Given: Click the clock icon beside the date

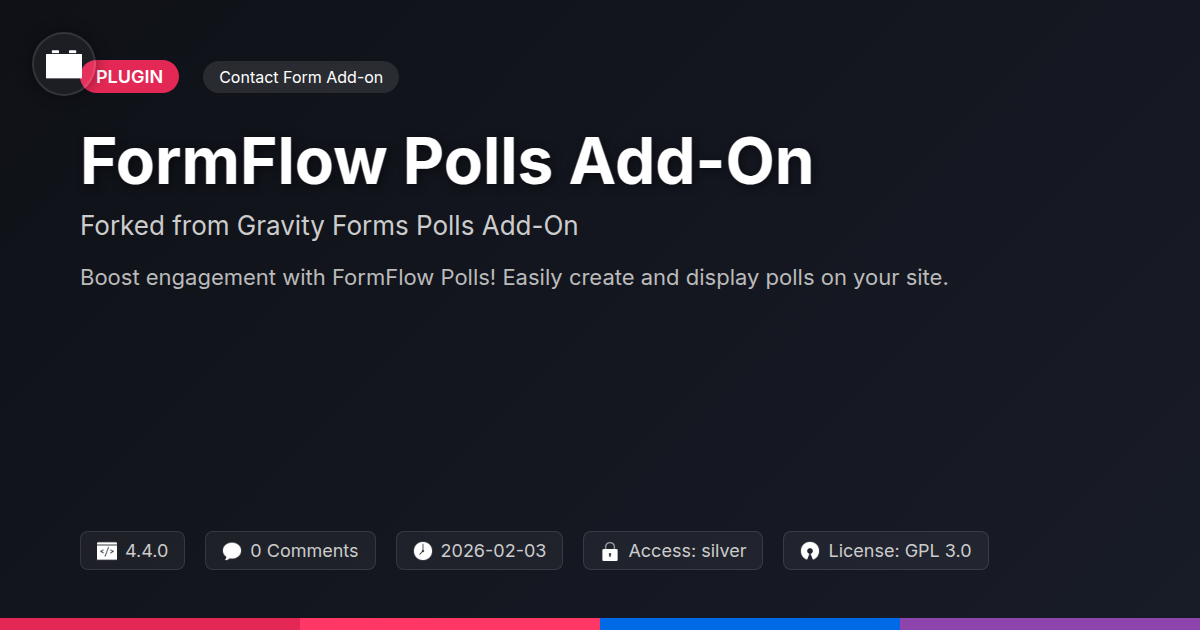Looking at the screenshot, I should (423, 551).
